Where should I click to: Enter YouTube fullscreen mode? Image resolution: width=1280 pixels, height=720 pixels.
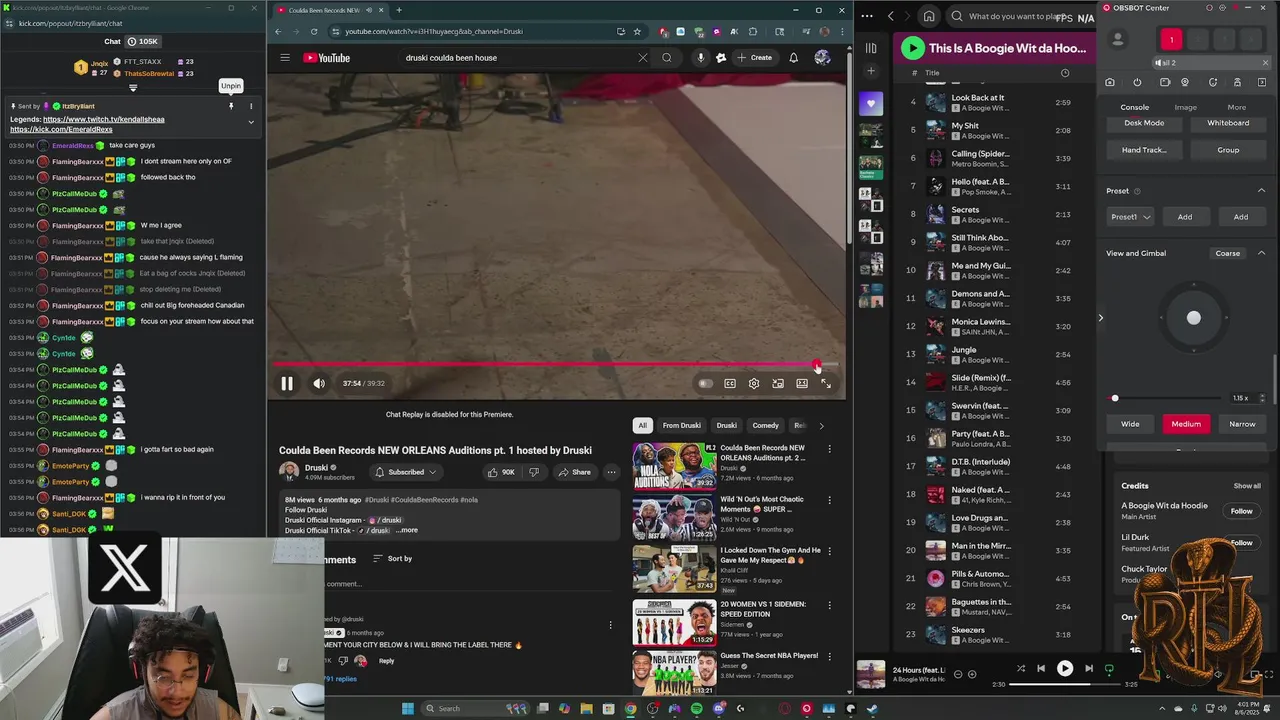pos(826,383)
